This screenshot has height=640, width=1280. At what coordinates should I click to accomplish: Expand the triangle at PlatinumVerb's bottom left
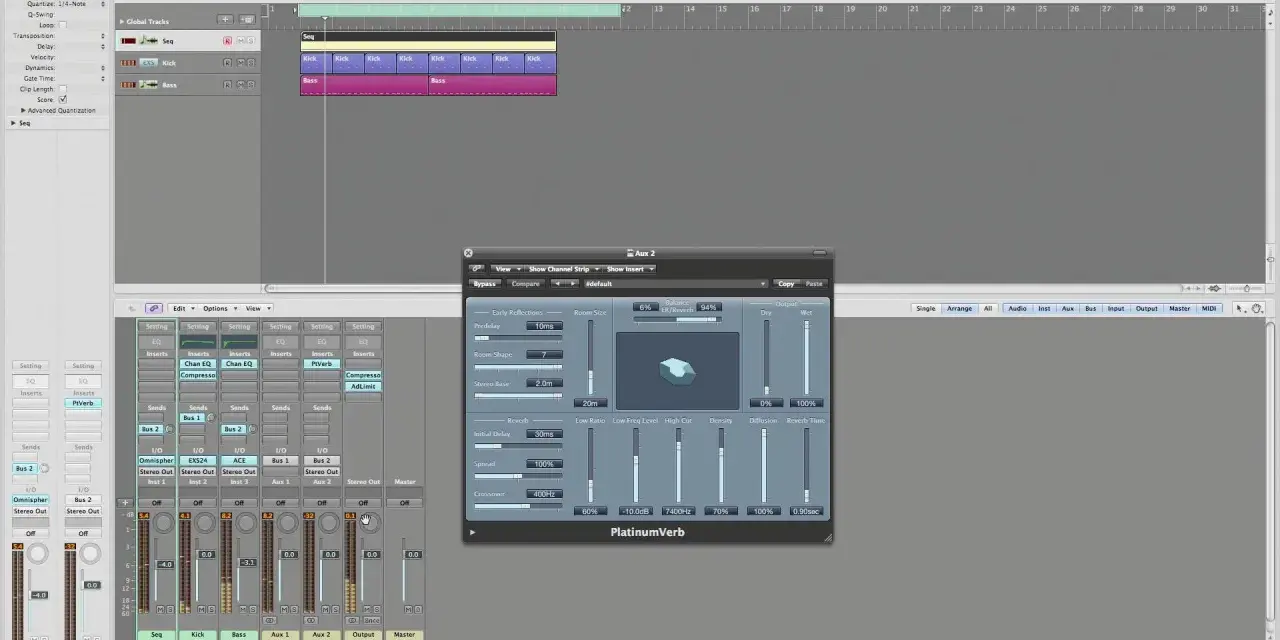(x=472, y=532)
